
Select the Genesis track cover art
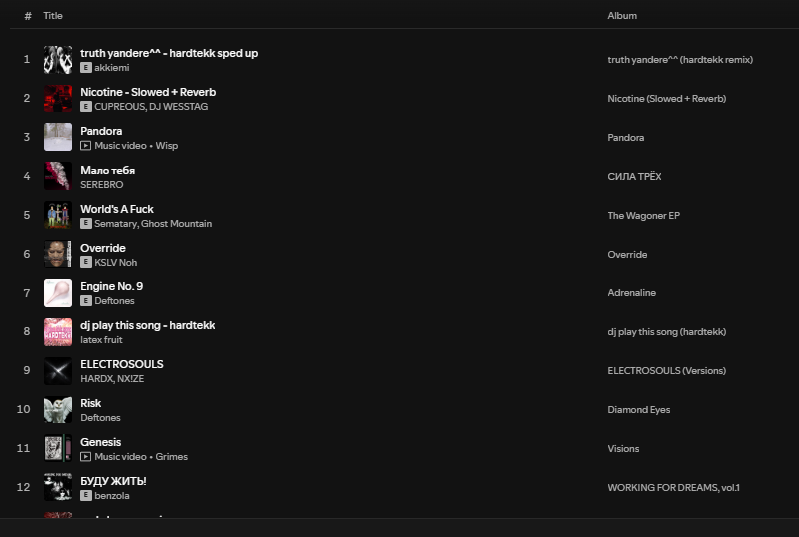click(x=58, y=448)
